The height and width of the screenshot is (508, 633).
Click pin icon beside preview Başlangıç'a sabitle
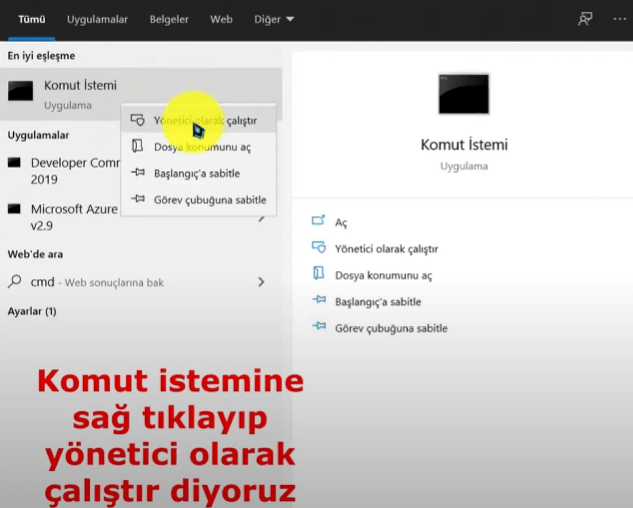pos(319,299)
